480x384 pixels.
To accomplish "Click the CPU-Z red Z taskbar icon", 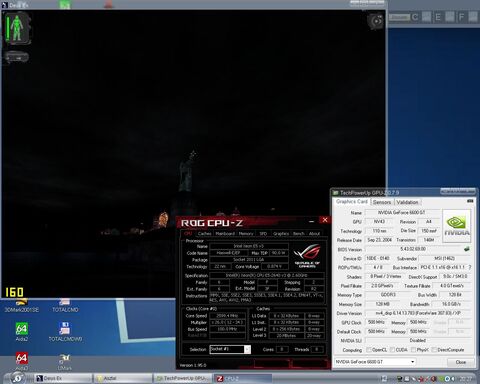I will click(x=220, y=378).
